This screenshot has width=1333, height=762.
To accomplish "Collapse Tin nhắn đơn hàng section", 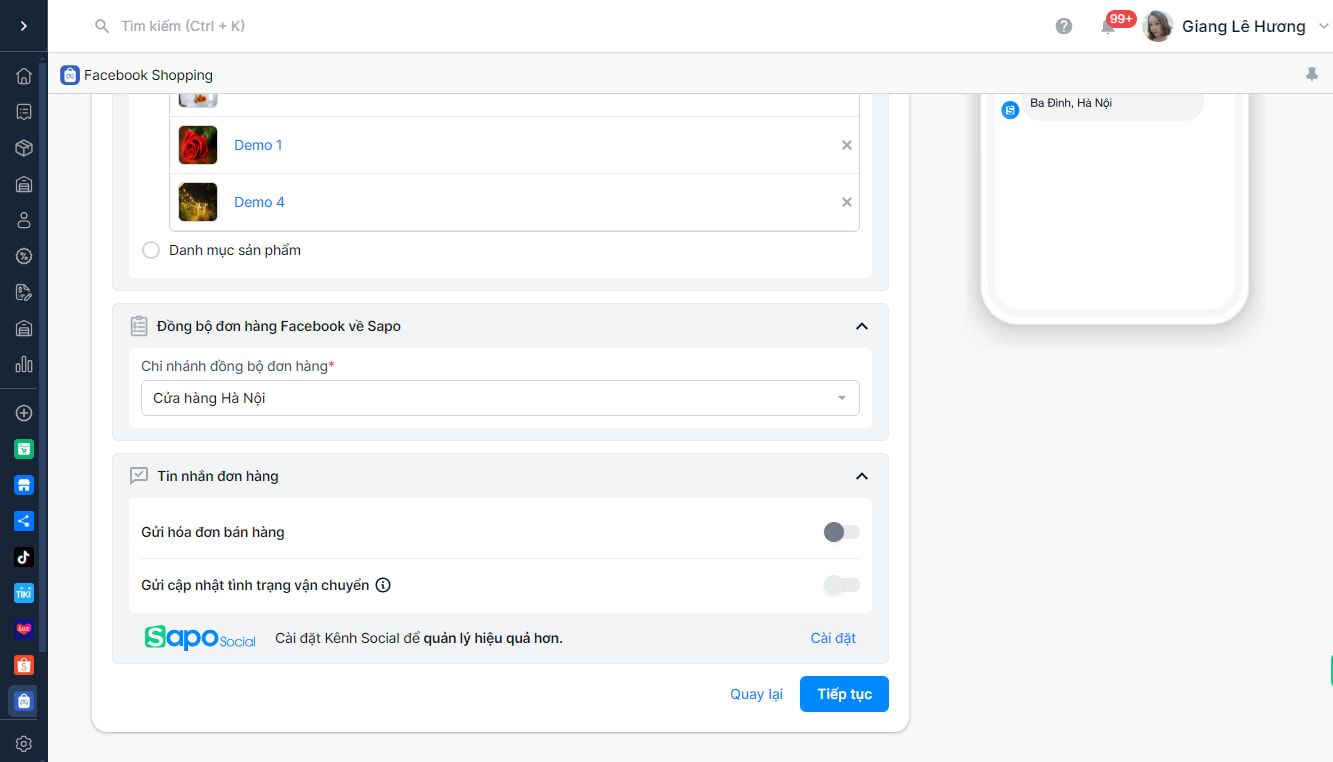I will [862, 476].
